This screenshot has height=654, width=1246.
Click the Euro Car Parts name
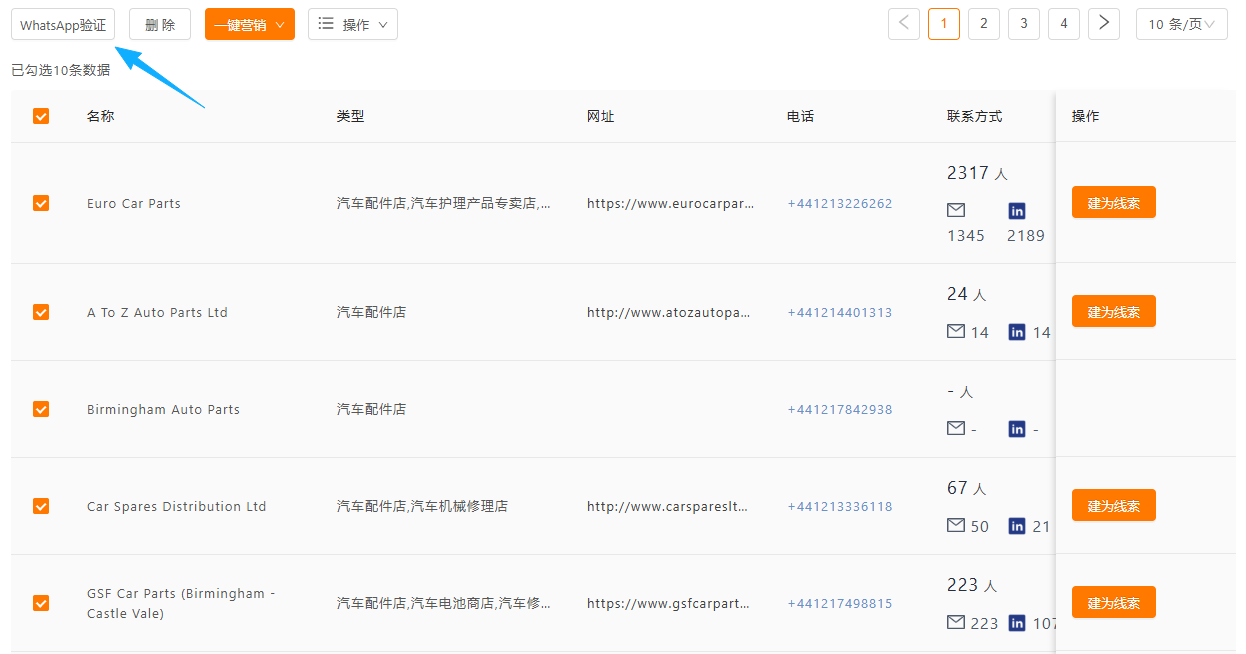pyautogui.click(x=134, y=203)
